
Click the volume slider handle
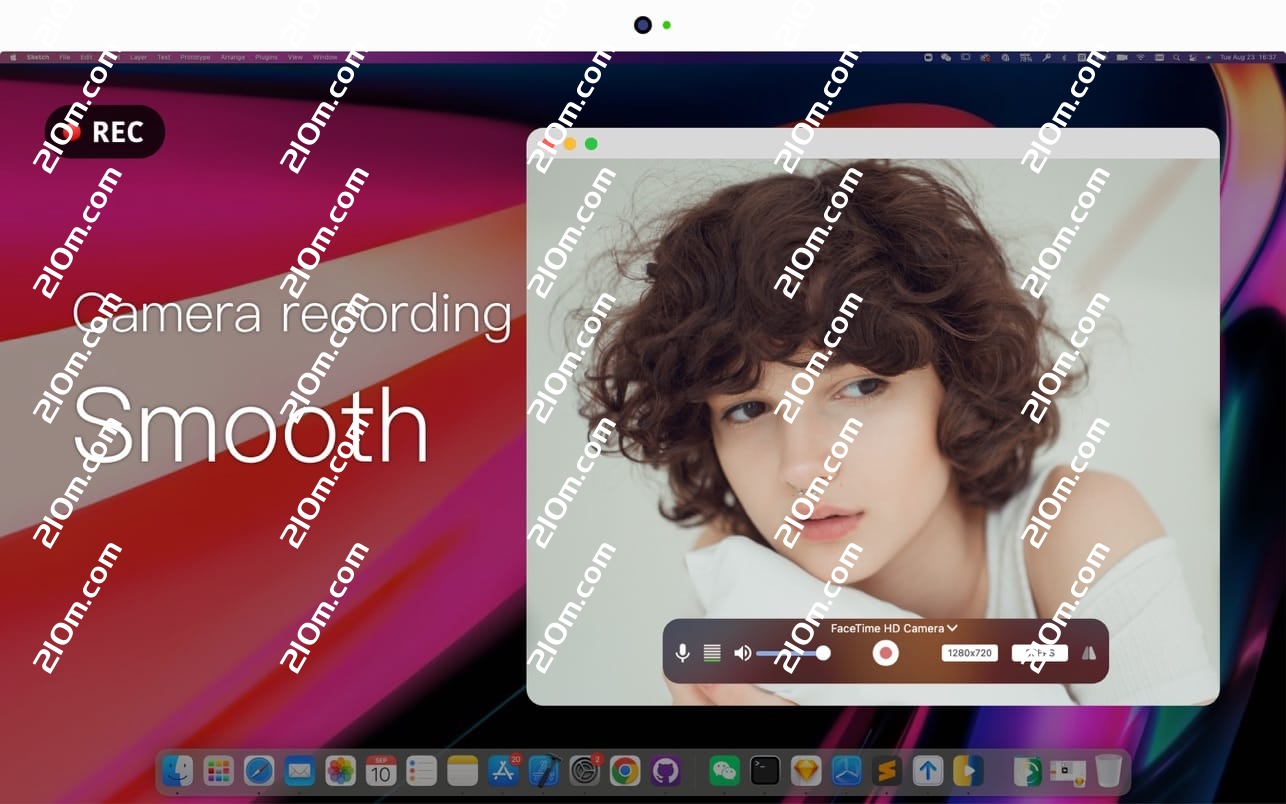pyautogui.click(x=823, y=653)
